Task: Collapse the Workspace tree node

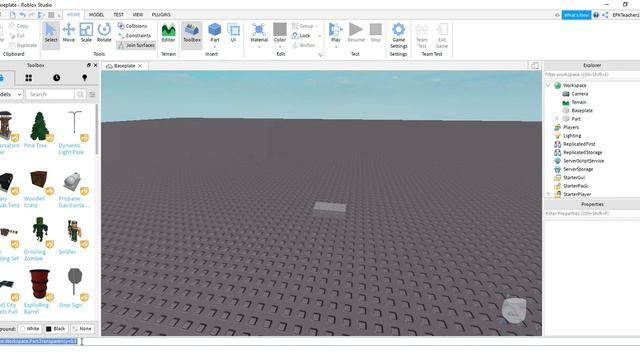Action: (548, 85)
